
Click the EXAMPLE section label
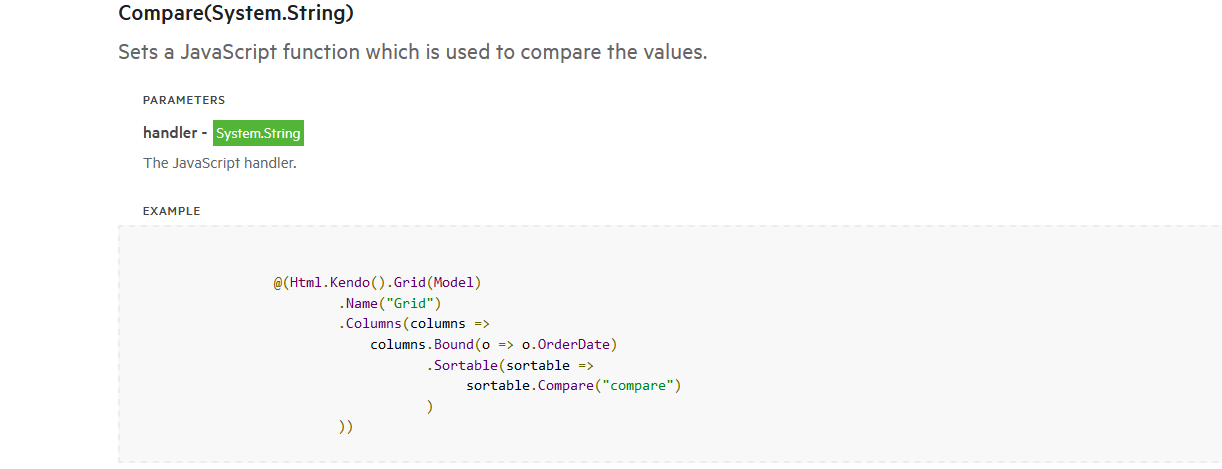172,211
